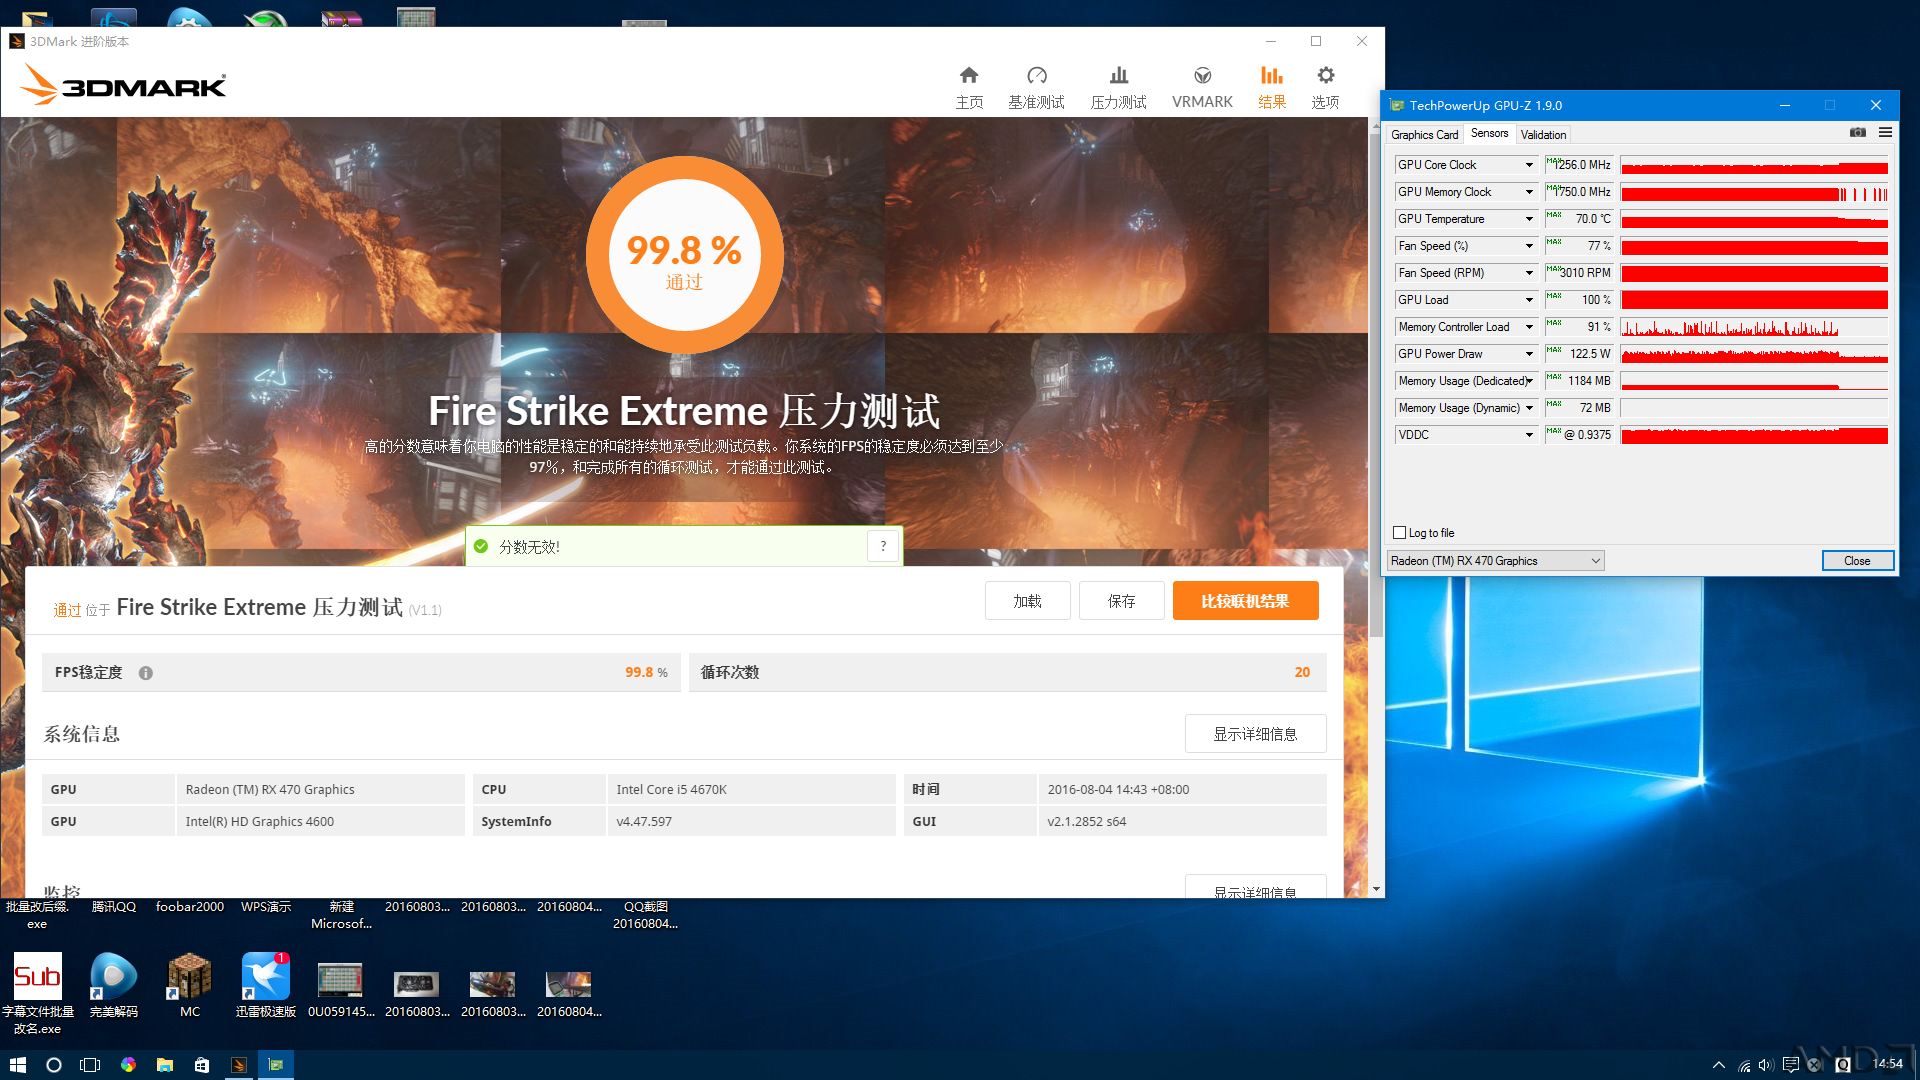1920x1080 pixels.
Task: Go to stress tests (压力测试) section
Action: tap(1118, 88)
